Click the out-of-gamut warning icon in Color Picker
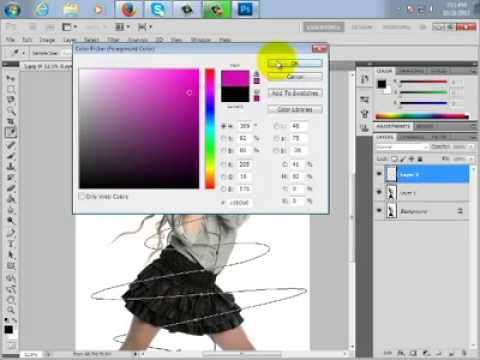The height and width of the screenshot is (360, 480). 257,74
